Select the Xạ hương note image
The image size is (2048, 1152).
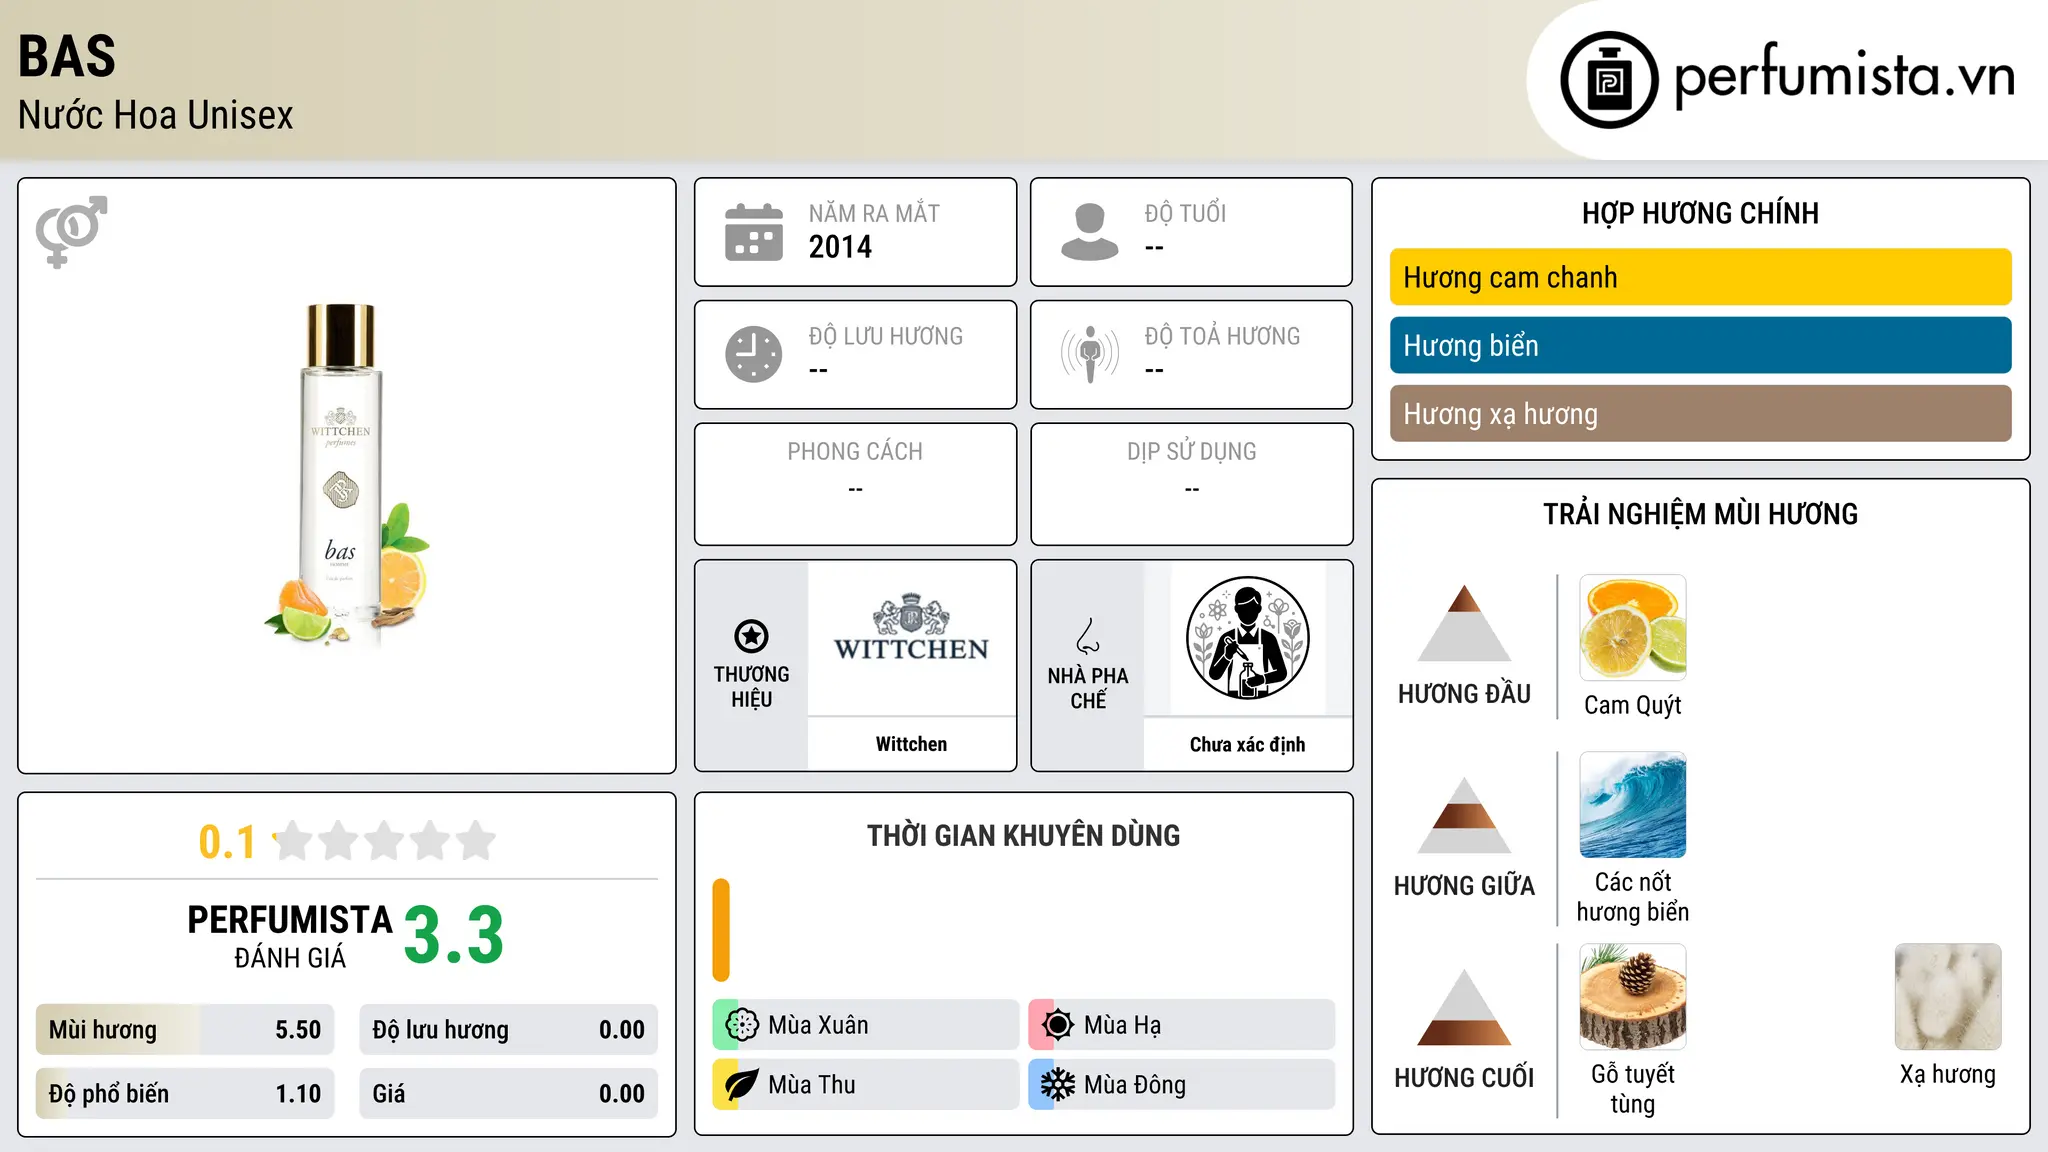1948,997
